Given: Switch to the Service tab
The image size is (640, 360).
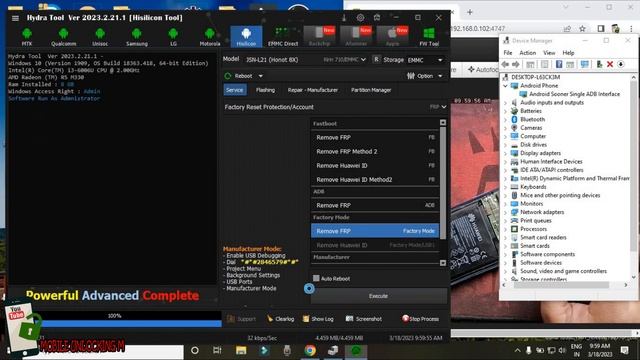Looking at the screenshot, I should pyautogui.click(x=235, y=90).
